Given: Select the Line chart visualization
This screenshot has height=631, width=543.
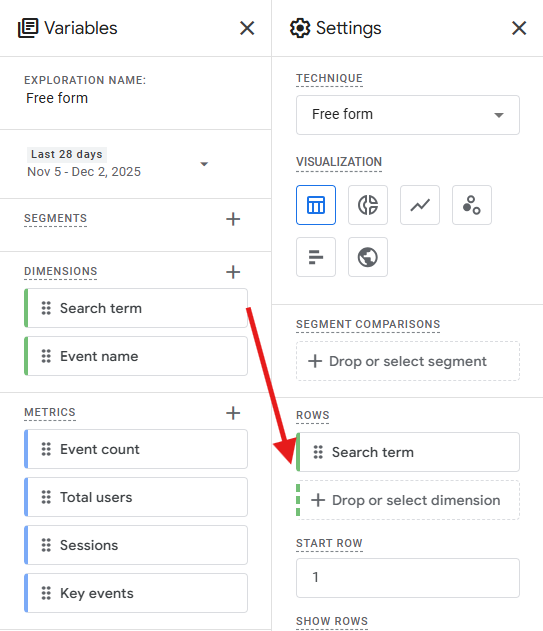Looking at the screenshot, I should pos(420,205).
